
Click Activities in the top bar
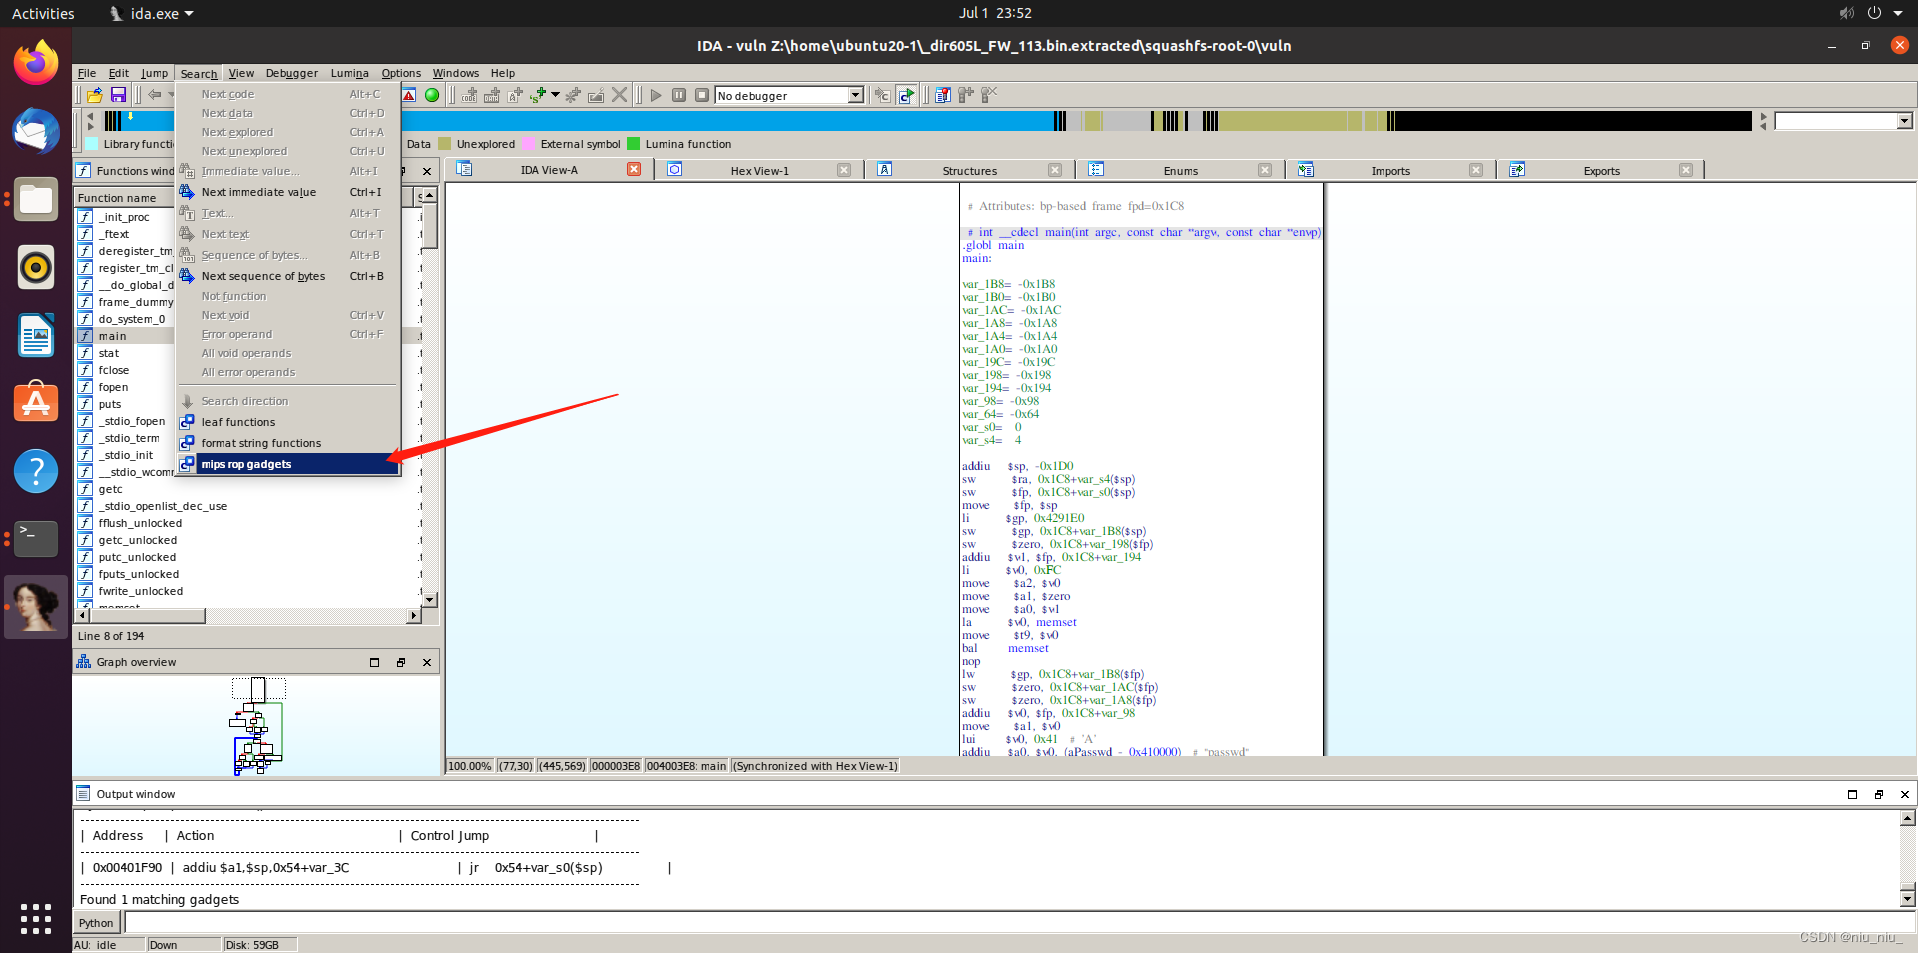point(43,13)
